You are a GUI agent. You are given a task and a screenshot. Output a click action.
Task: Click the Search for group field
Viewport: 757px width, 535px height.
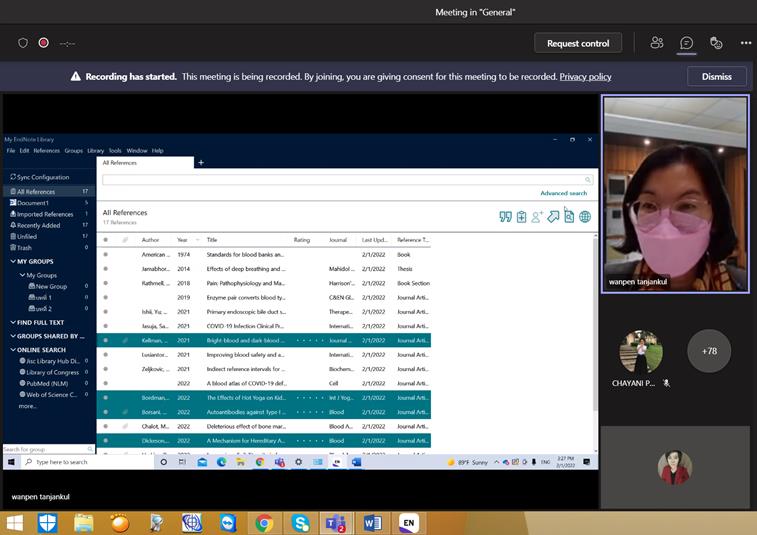tap(48, 449)
